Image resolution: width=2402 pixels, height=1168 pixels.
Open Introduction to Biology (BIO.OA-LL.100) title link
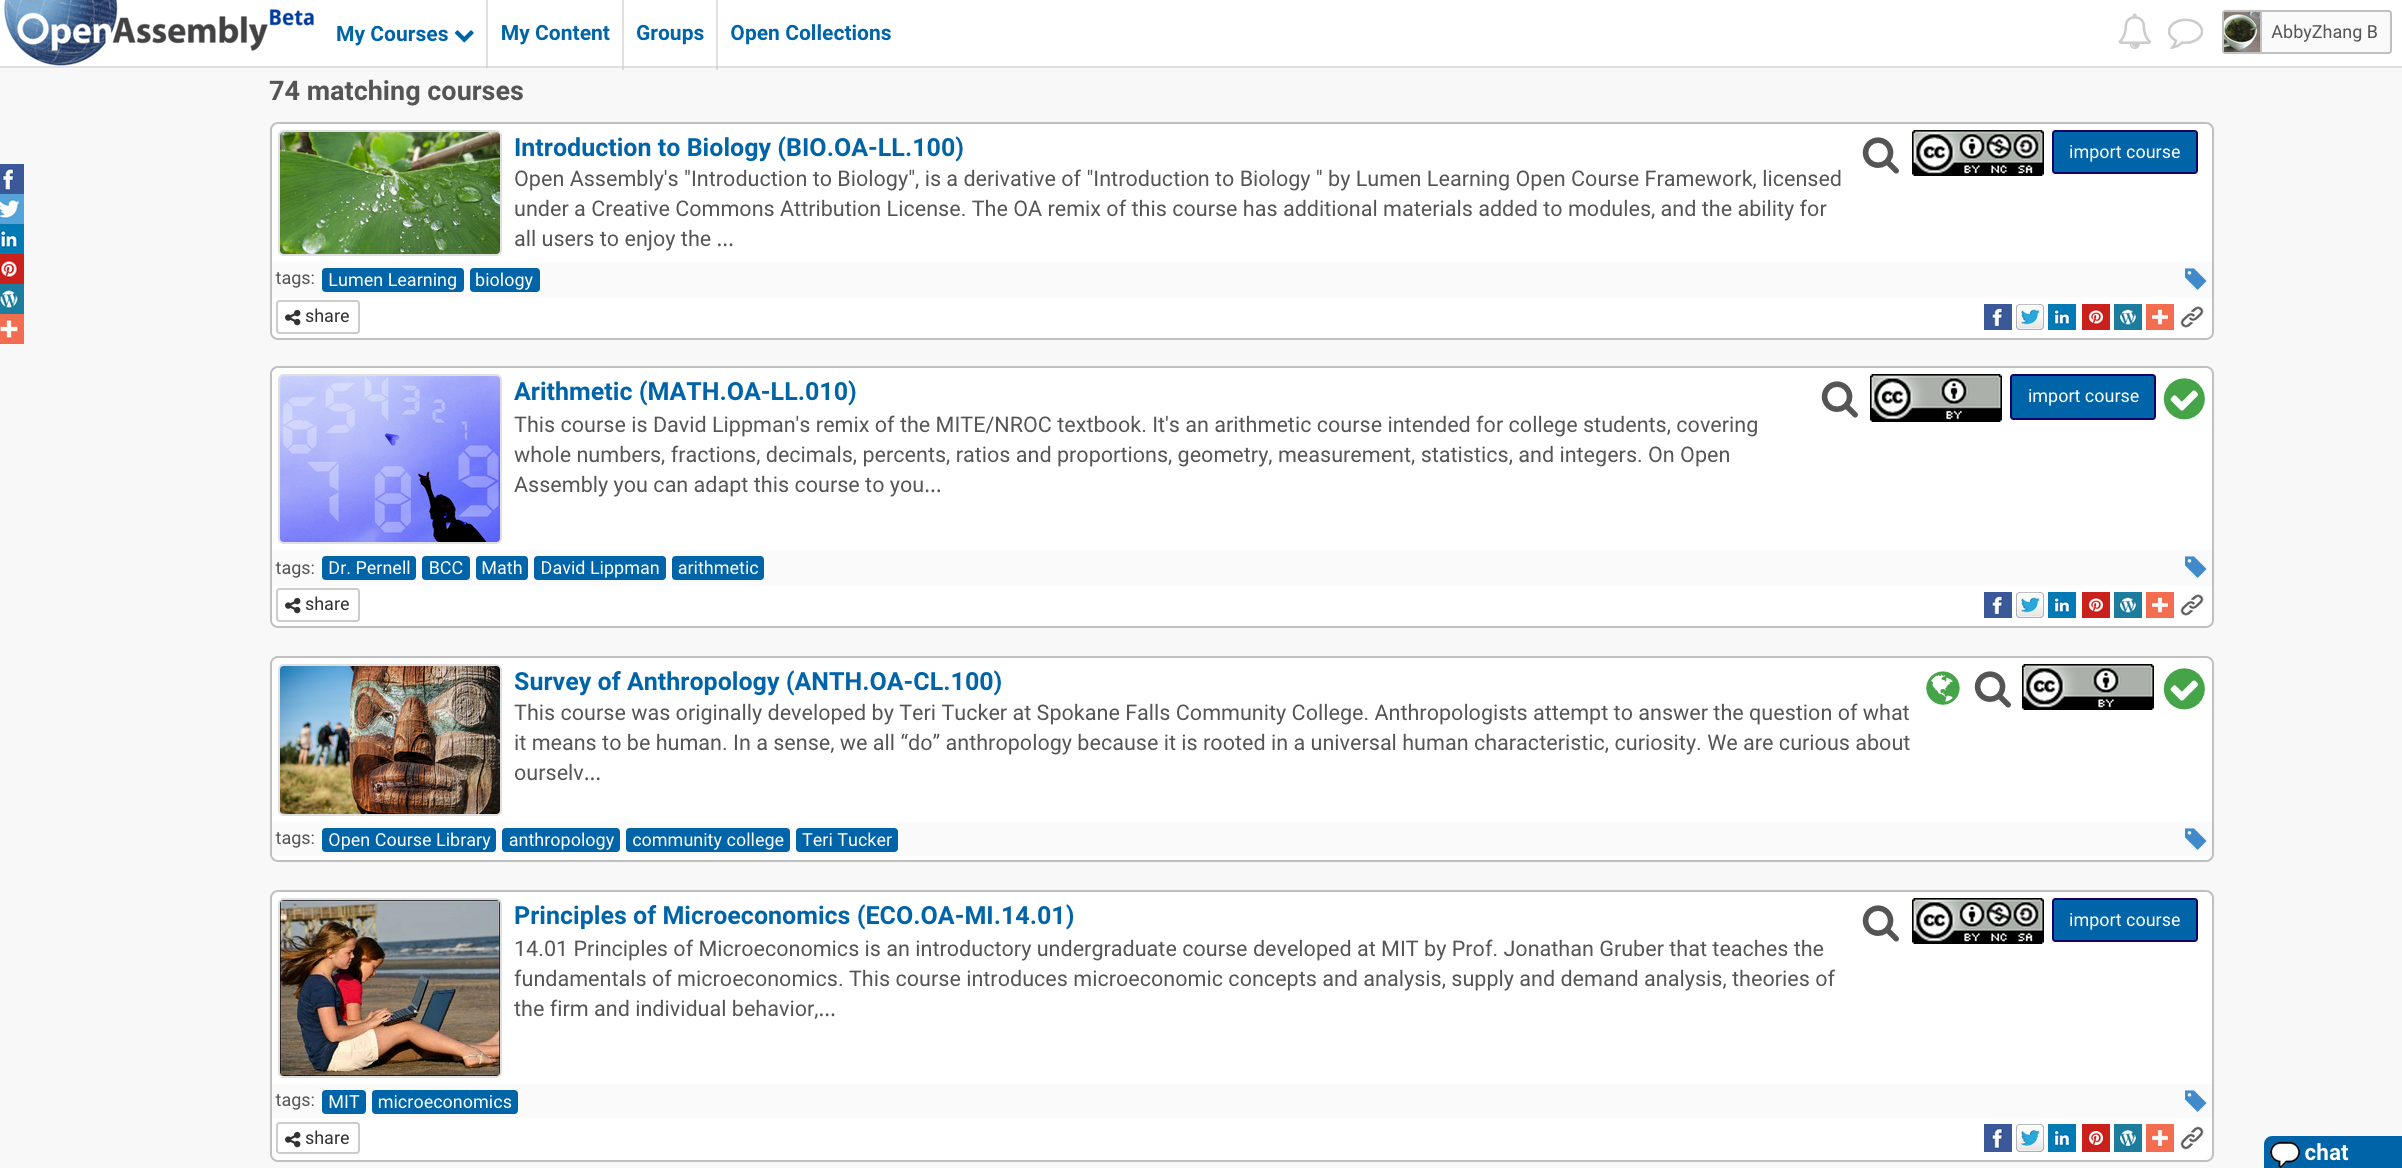click(738, 148)
